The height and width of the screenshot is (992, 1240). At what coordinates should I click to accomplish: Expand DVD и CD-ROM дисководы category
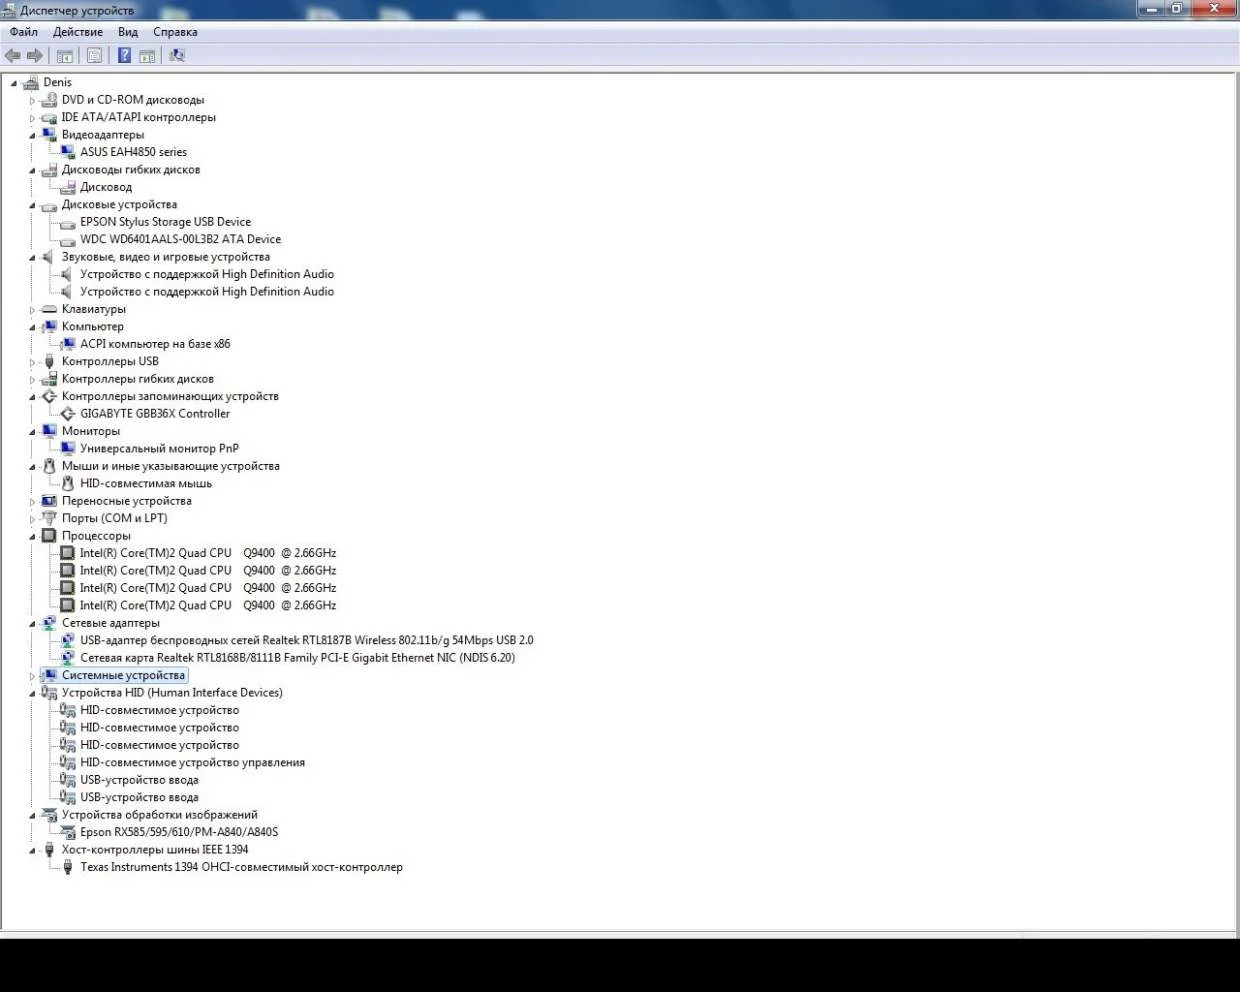pyautogui.click(x=32, y=100)
